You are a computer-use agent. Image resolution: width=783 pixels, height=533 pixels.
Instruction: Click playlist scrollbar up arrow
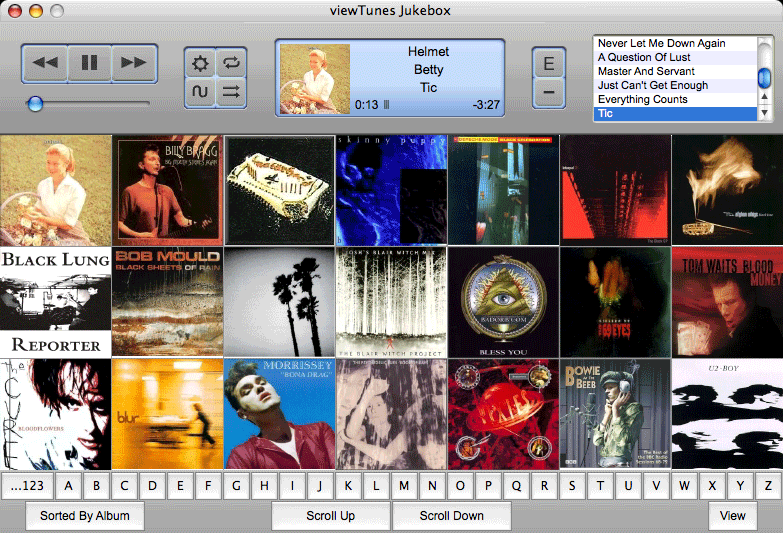(x=765, y=96)
